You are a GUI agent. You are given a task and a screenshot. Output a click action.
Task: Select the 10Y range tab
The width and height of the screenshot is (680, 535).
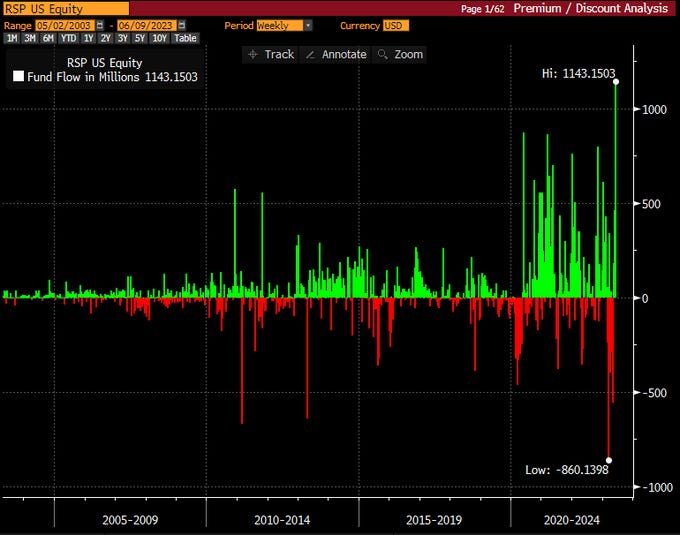(x=159, y=38)
